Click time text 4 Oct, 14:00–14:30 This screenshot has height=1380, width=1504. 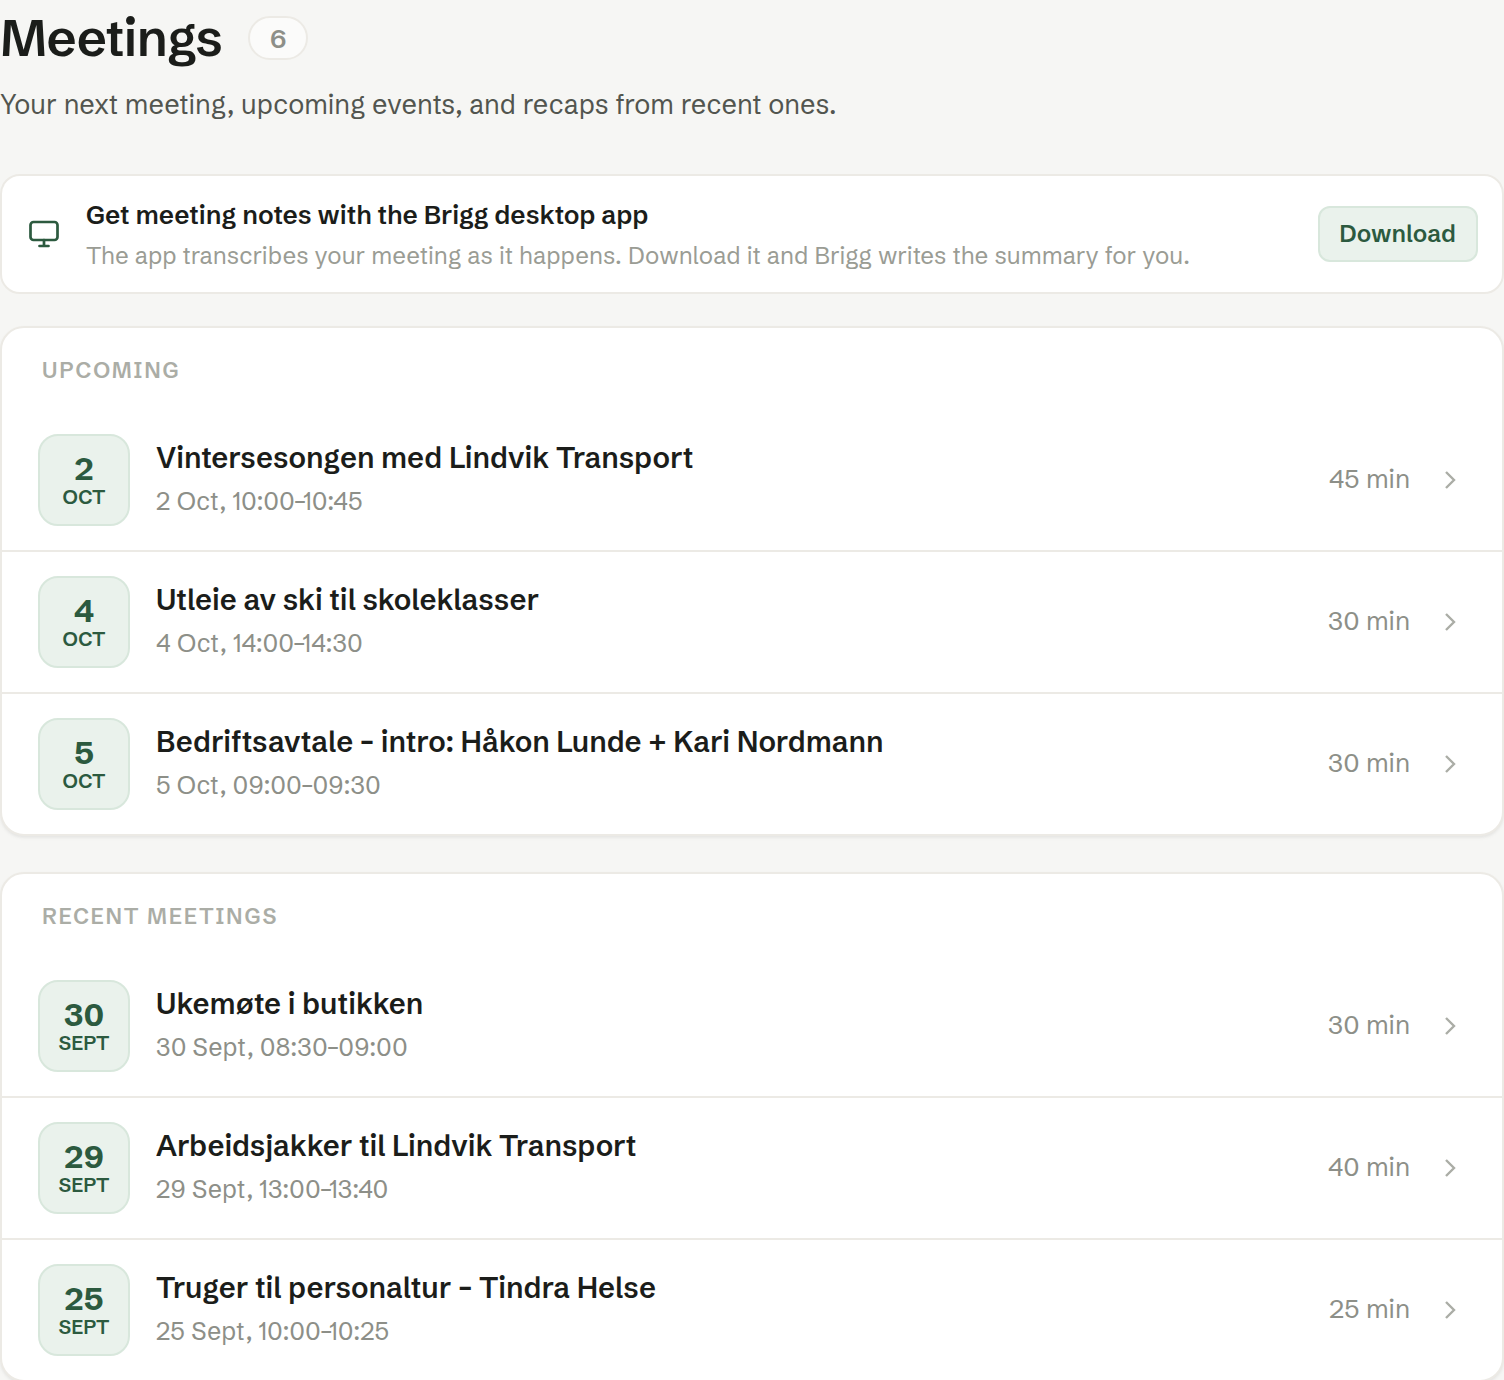pos(259,644)
